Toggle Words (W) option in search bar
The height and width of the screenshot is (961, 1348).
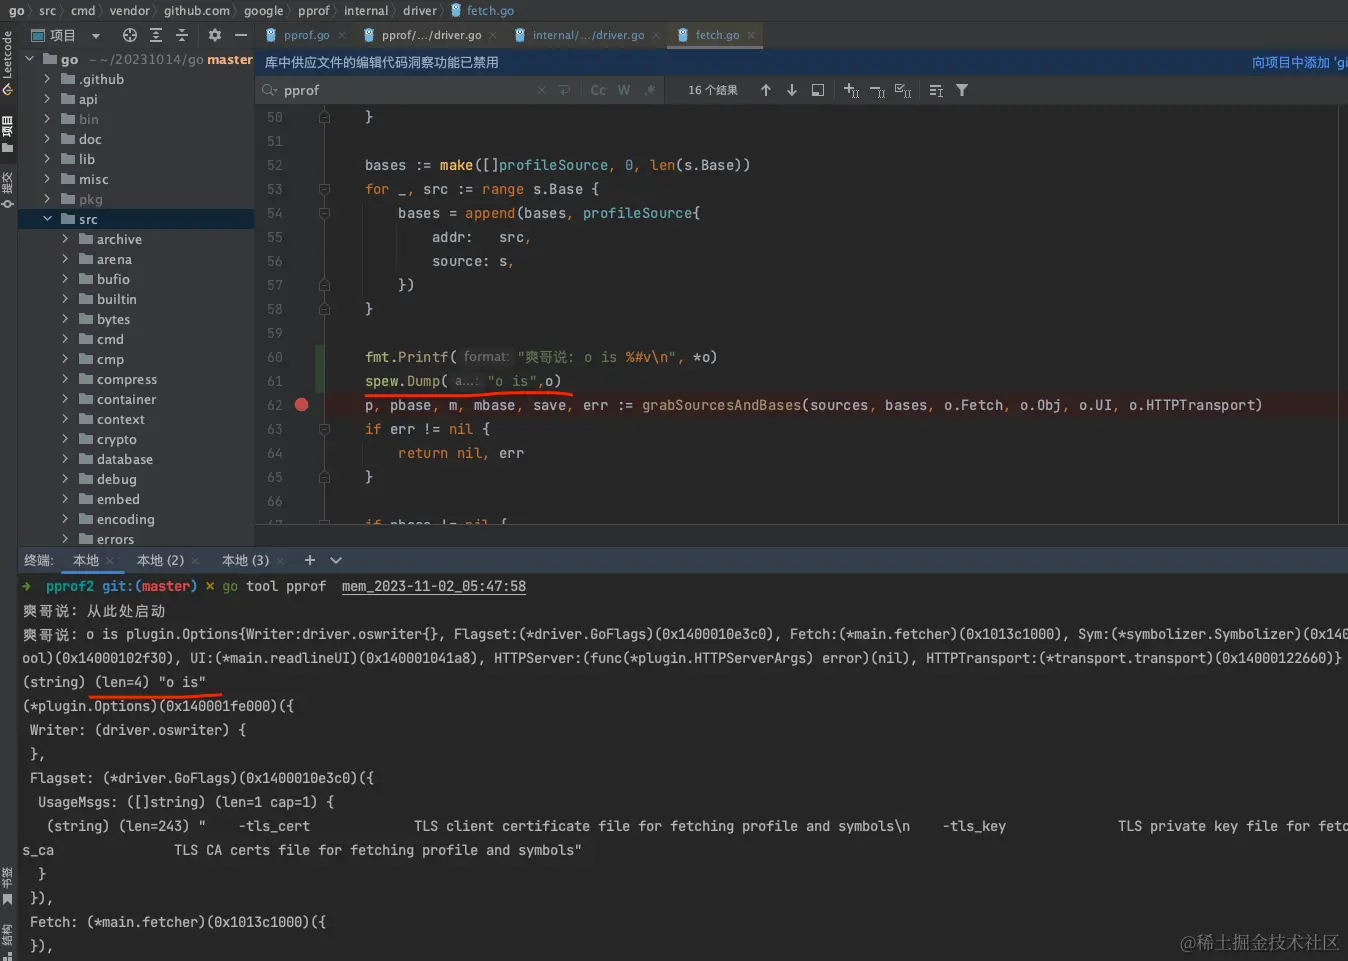tap(624, 90)
